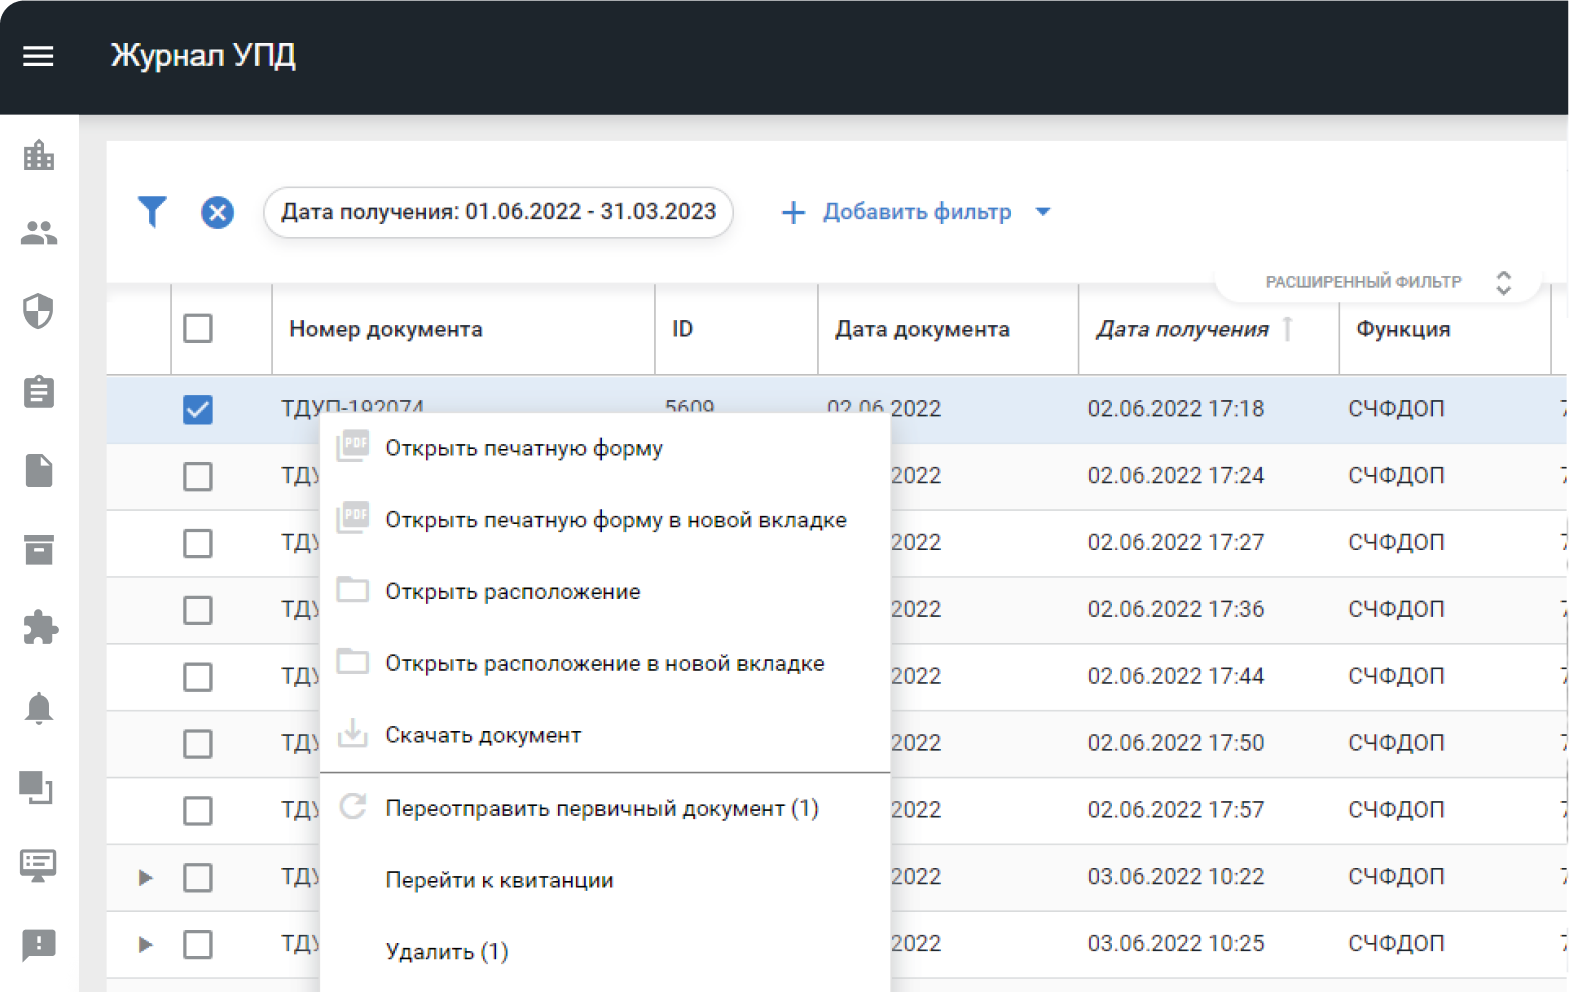The image size is (1569, 992).
Task: Select the shield security sidebar icon
Action: 39,312
